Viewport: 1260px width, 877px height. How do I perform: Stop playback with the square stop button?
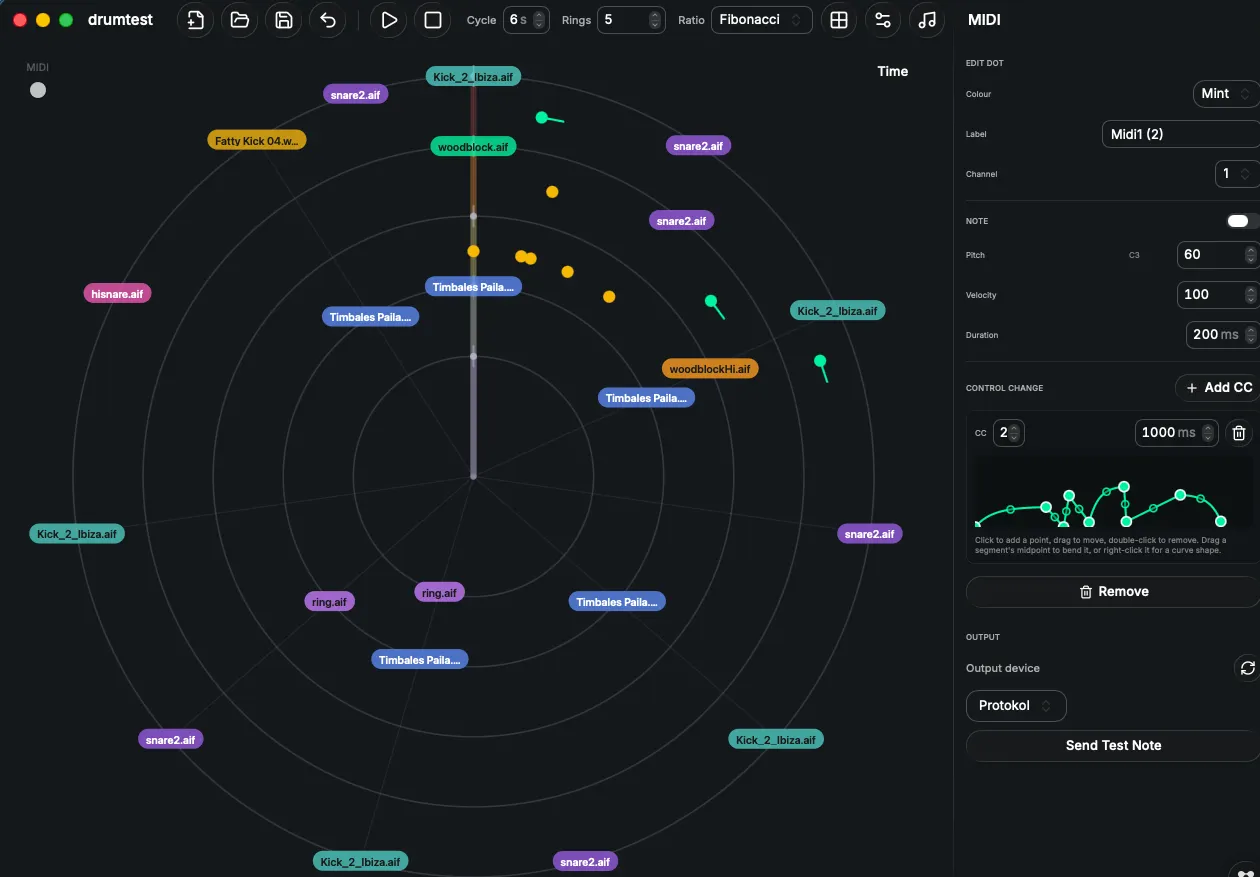tap(433, 20)
